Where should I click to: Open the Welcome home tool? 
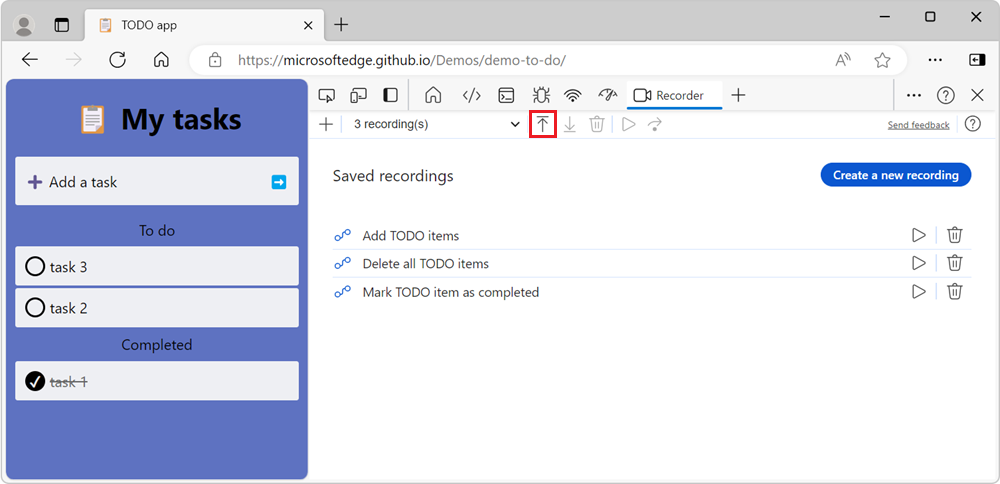(x=433, y=96)
